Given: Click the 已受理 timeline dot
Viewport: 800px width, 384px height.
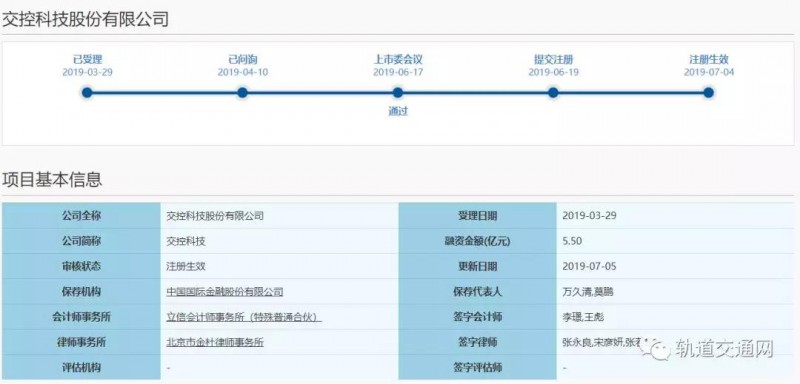Looking at the screenshot, I should 87,92.
